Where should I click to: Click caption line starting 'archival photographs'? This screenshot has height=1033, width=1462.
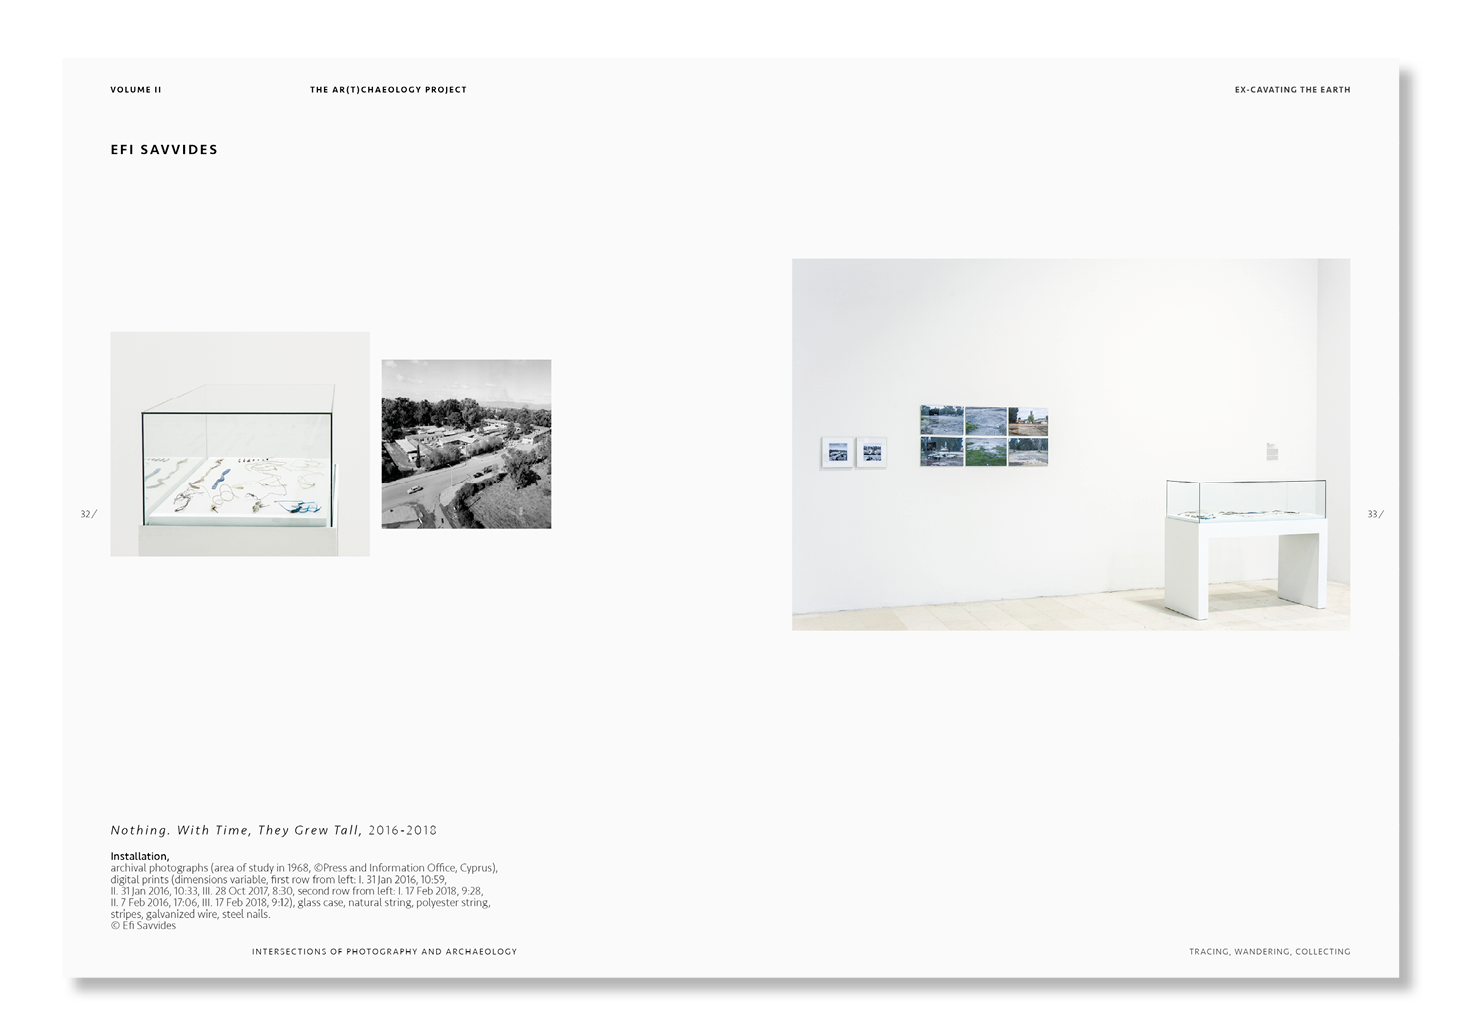(x=304, y=868)
